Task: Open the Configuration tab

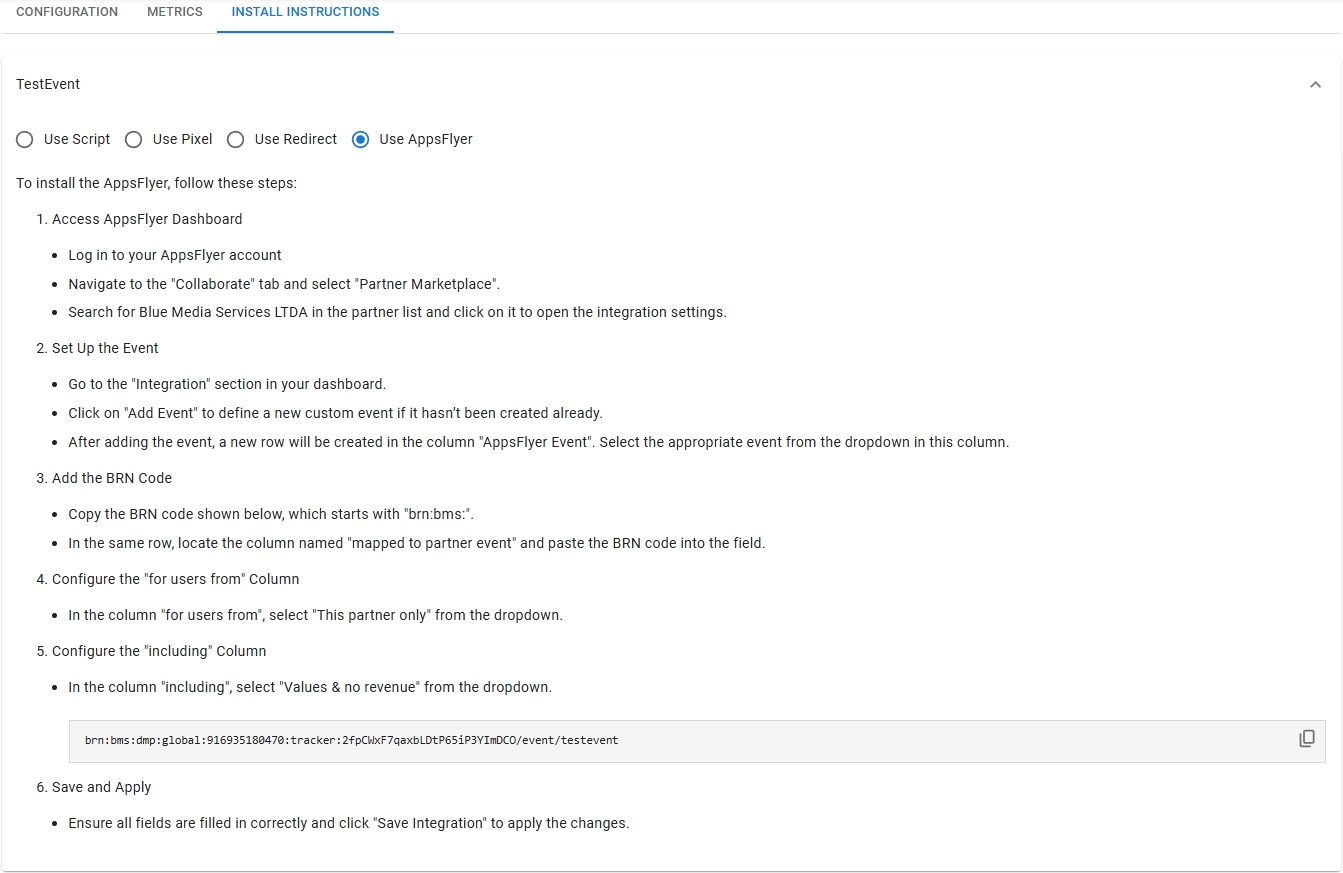Action: (x=67, y=12)
